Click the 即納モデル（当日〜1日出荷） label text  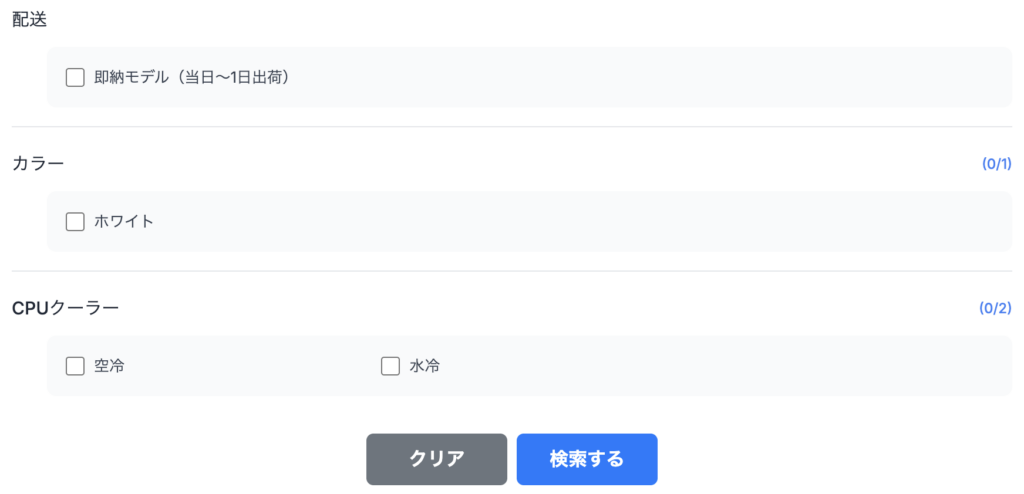coord(191,77)
